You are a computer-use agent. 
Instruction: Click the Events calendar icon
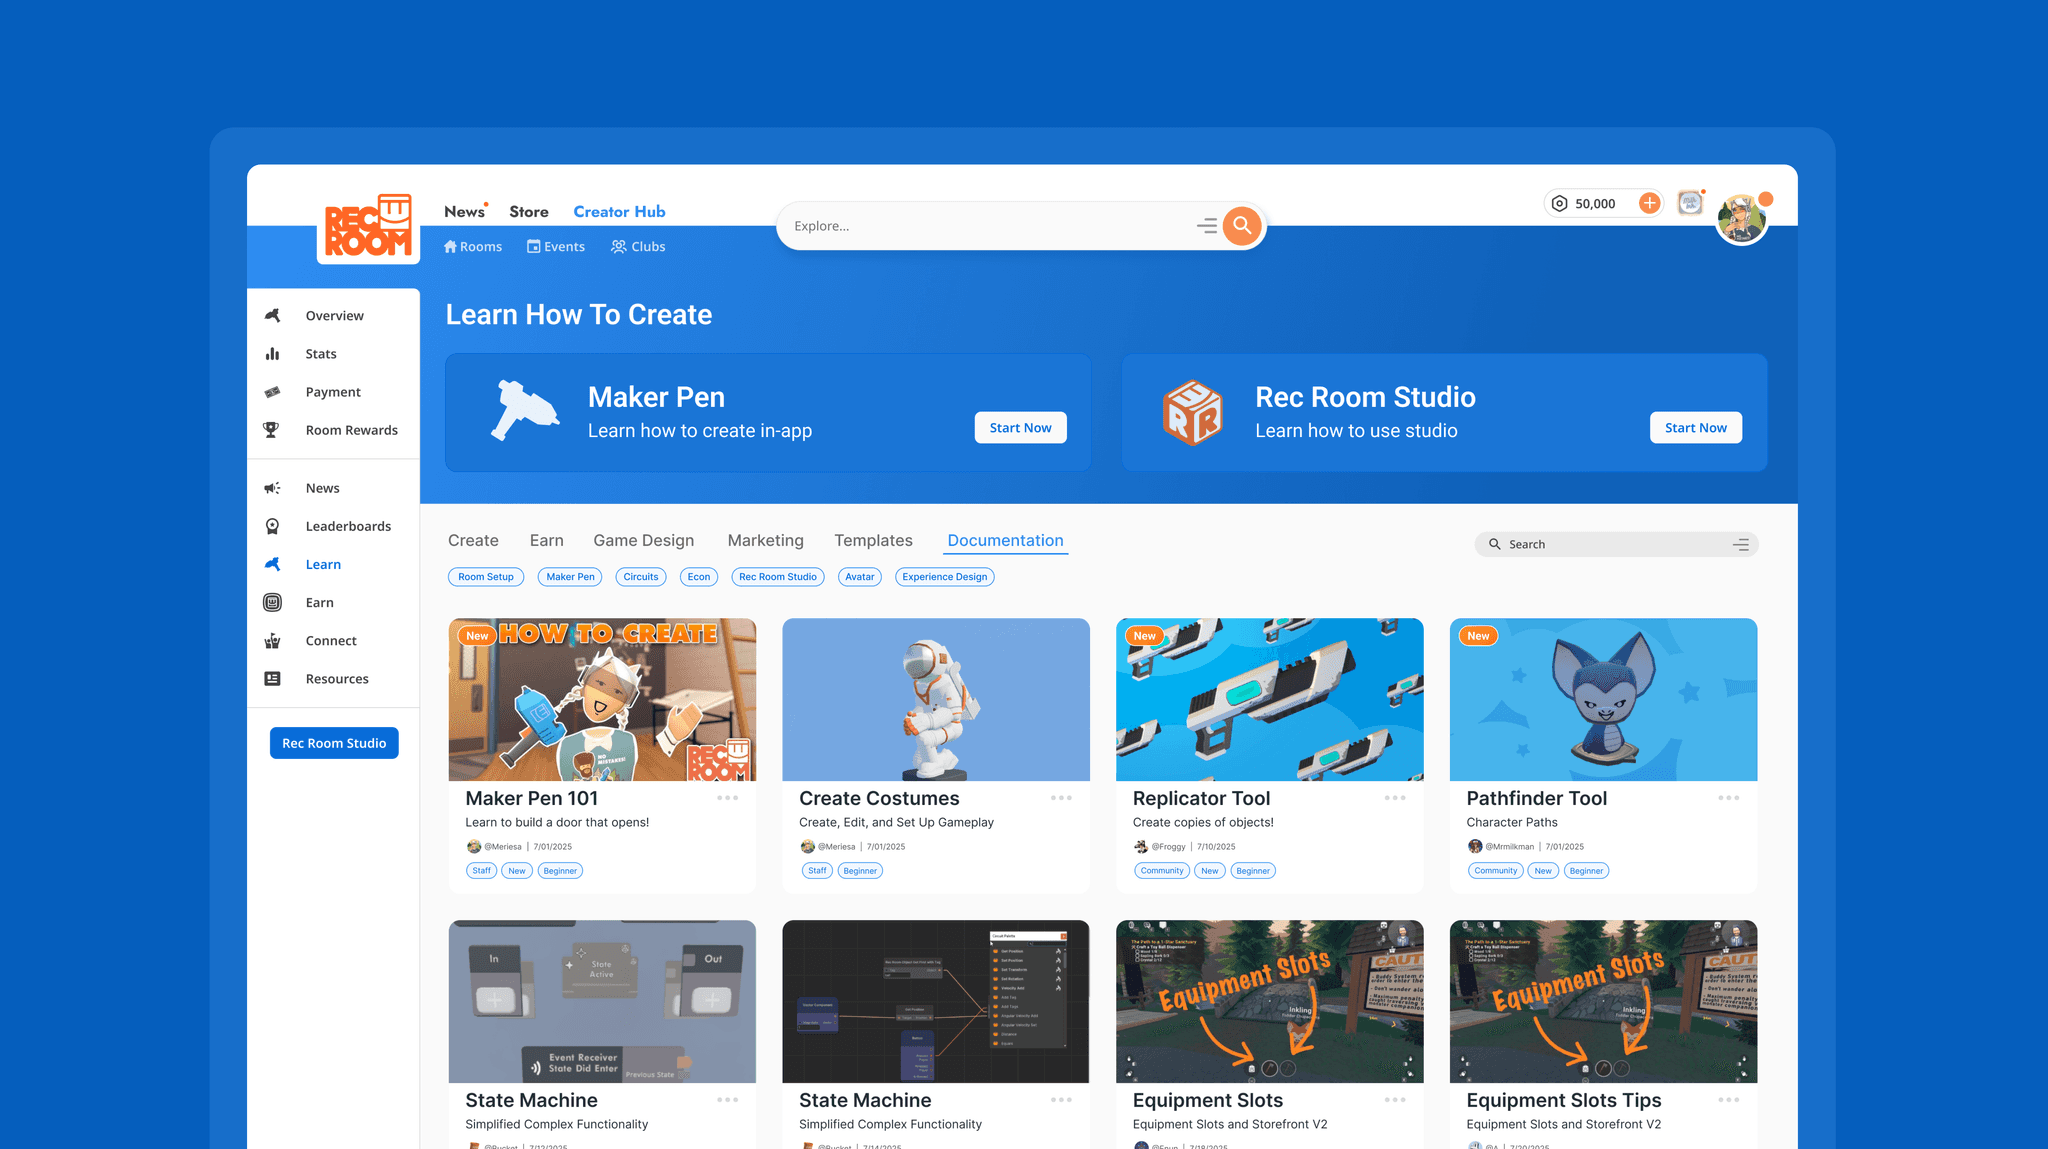click(534, 247)
